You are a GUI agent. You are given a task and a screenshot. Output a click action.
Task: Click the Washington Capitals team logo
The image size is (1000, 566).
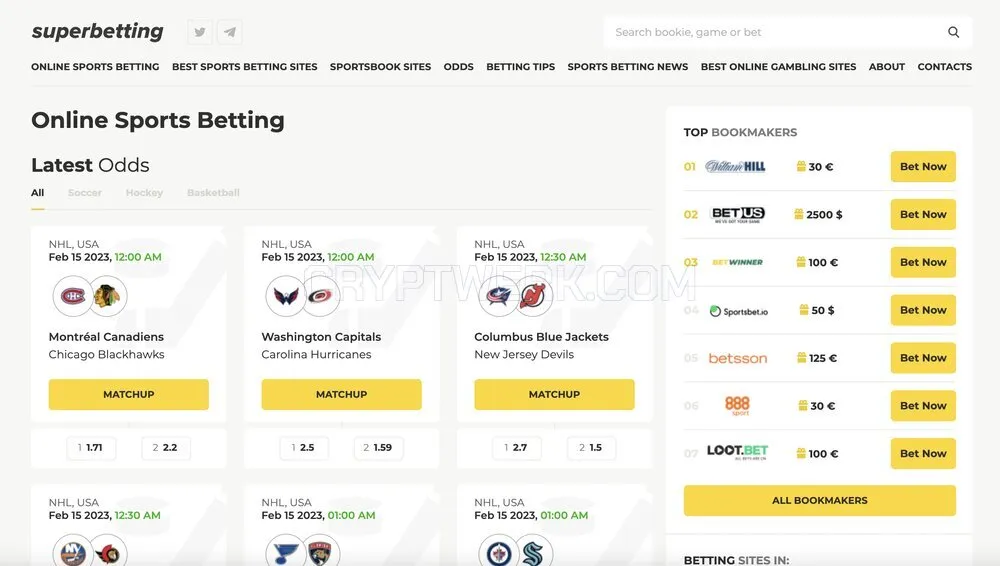pyautogui.click(x=285, y=296)
